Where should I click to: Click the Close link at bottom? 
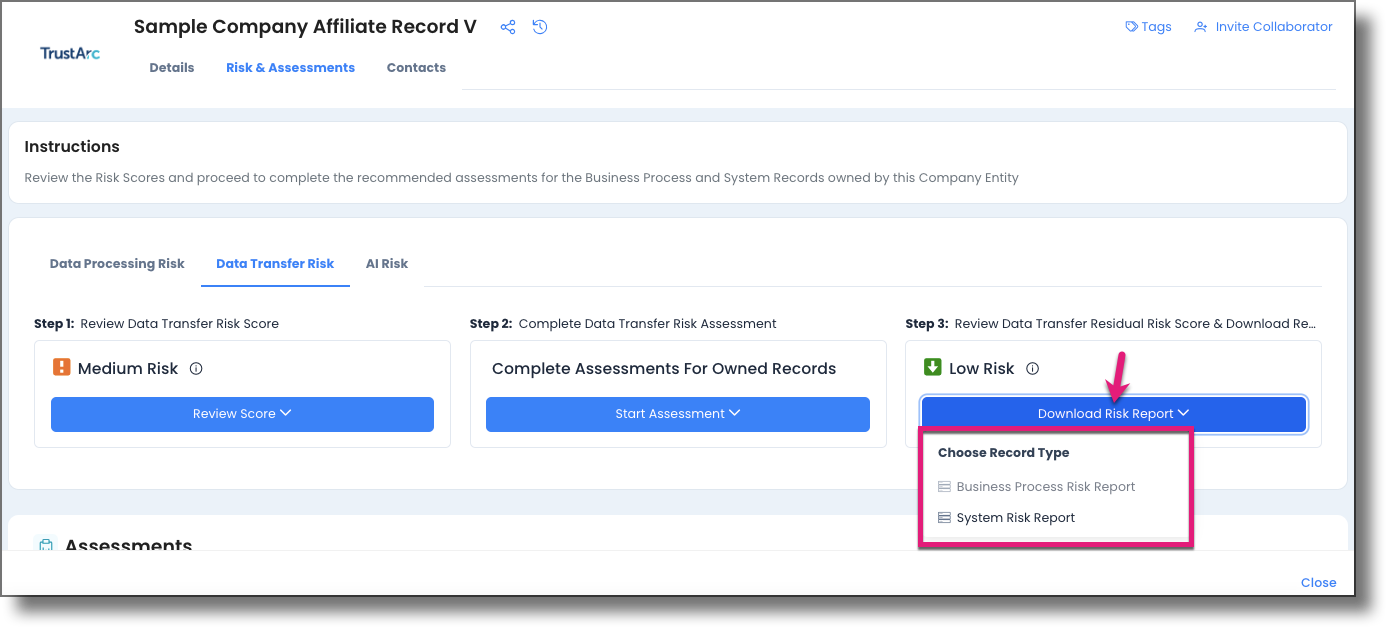pos(1318,583)
